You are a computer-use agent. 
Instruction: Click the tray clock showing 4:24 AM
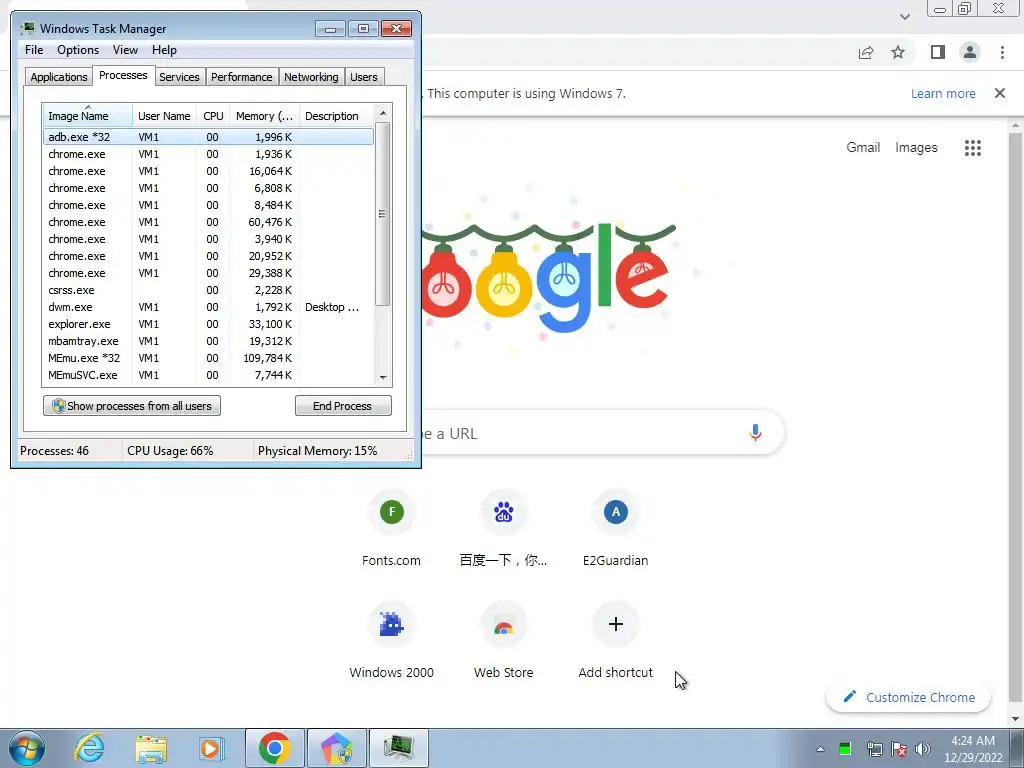click(x=973, y=749)
